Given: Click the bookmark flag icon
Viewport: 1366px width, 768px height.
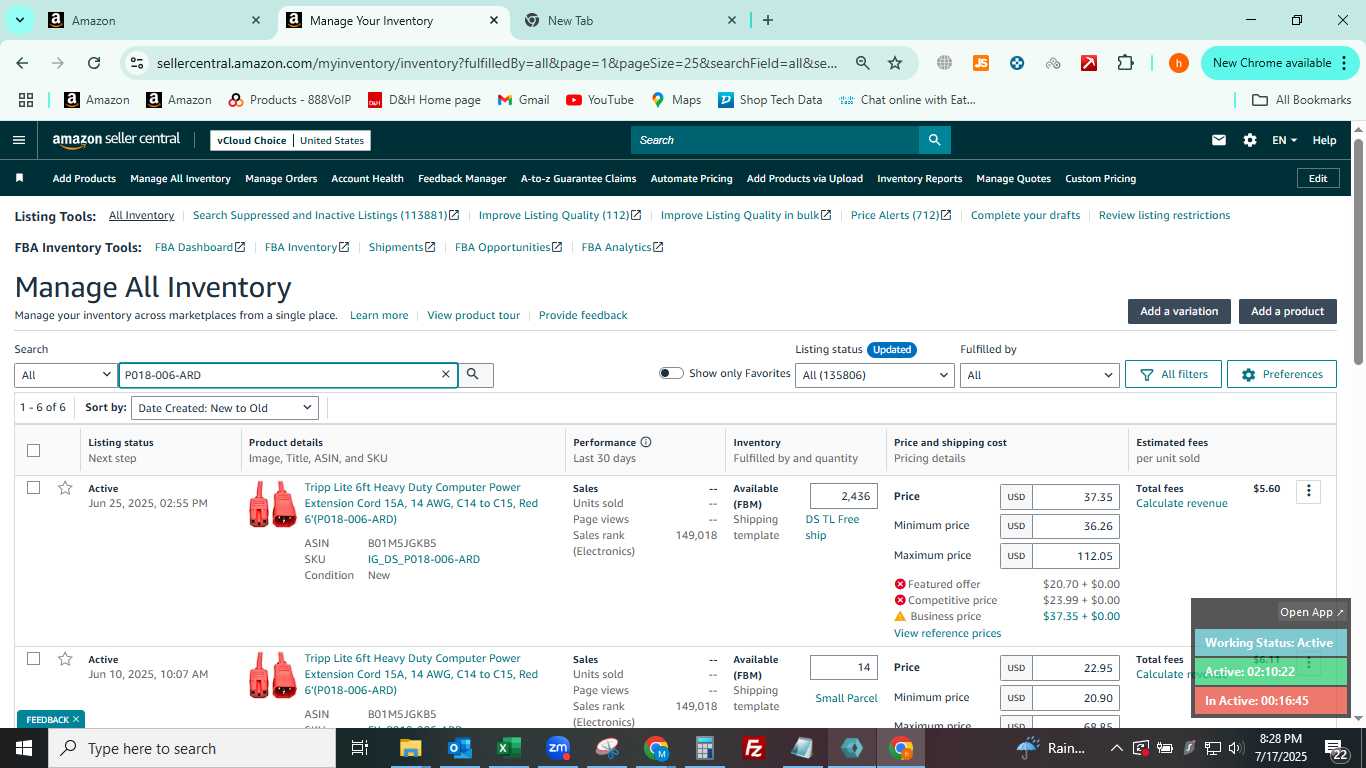Looking at the screenshot, I should point(19,178).
